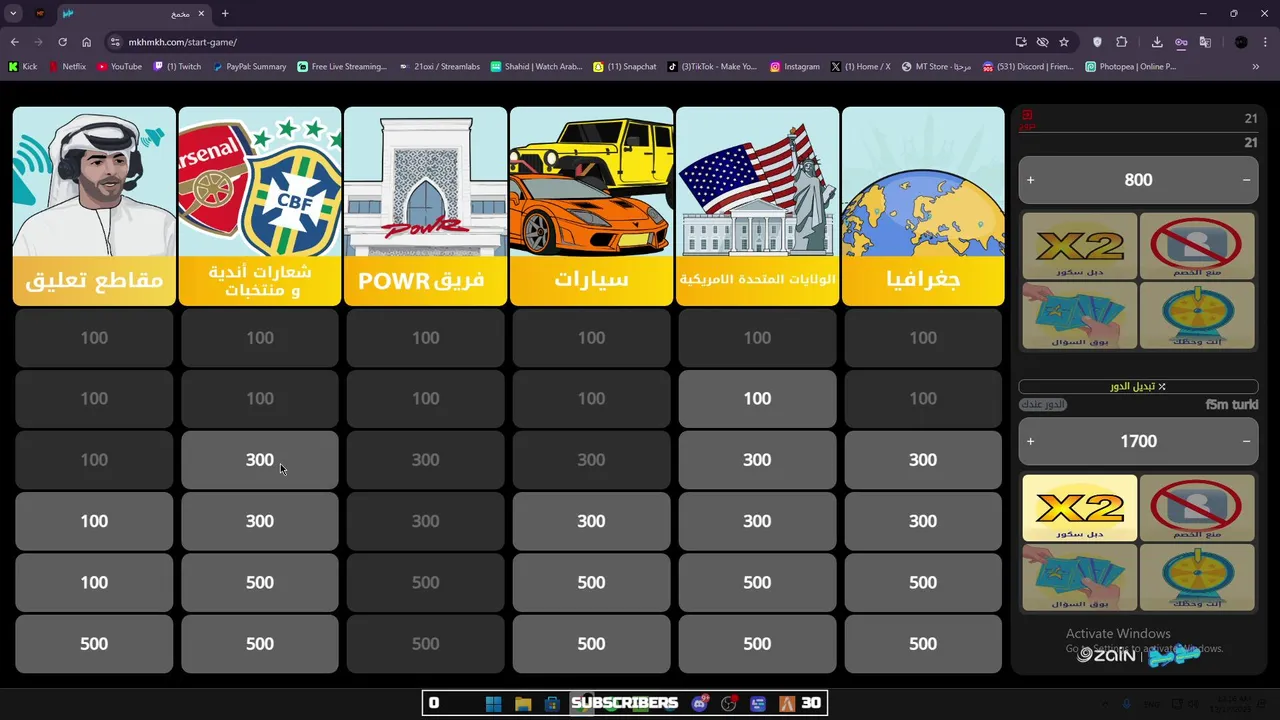Open the Discord bookmark

click(x=1028, y=67)
